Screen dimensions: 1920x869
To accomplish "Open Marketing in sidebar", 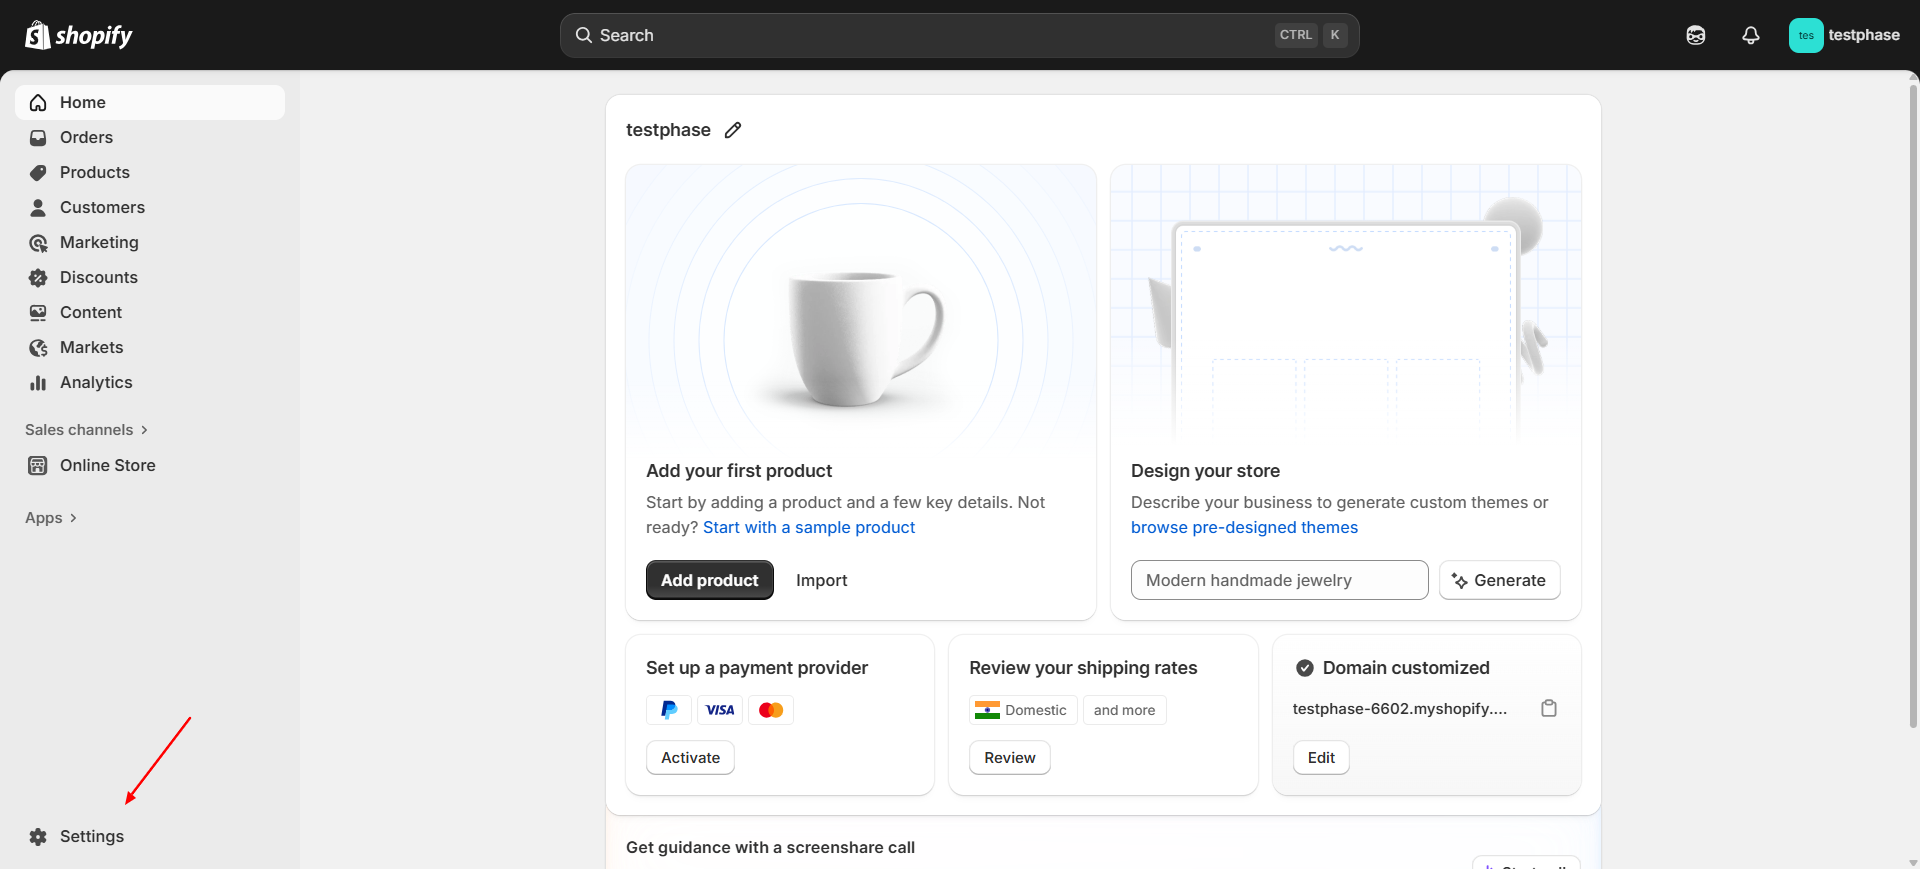I will [x=150, y=242].
